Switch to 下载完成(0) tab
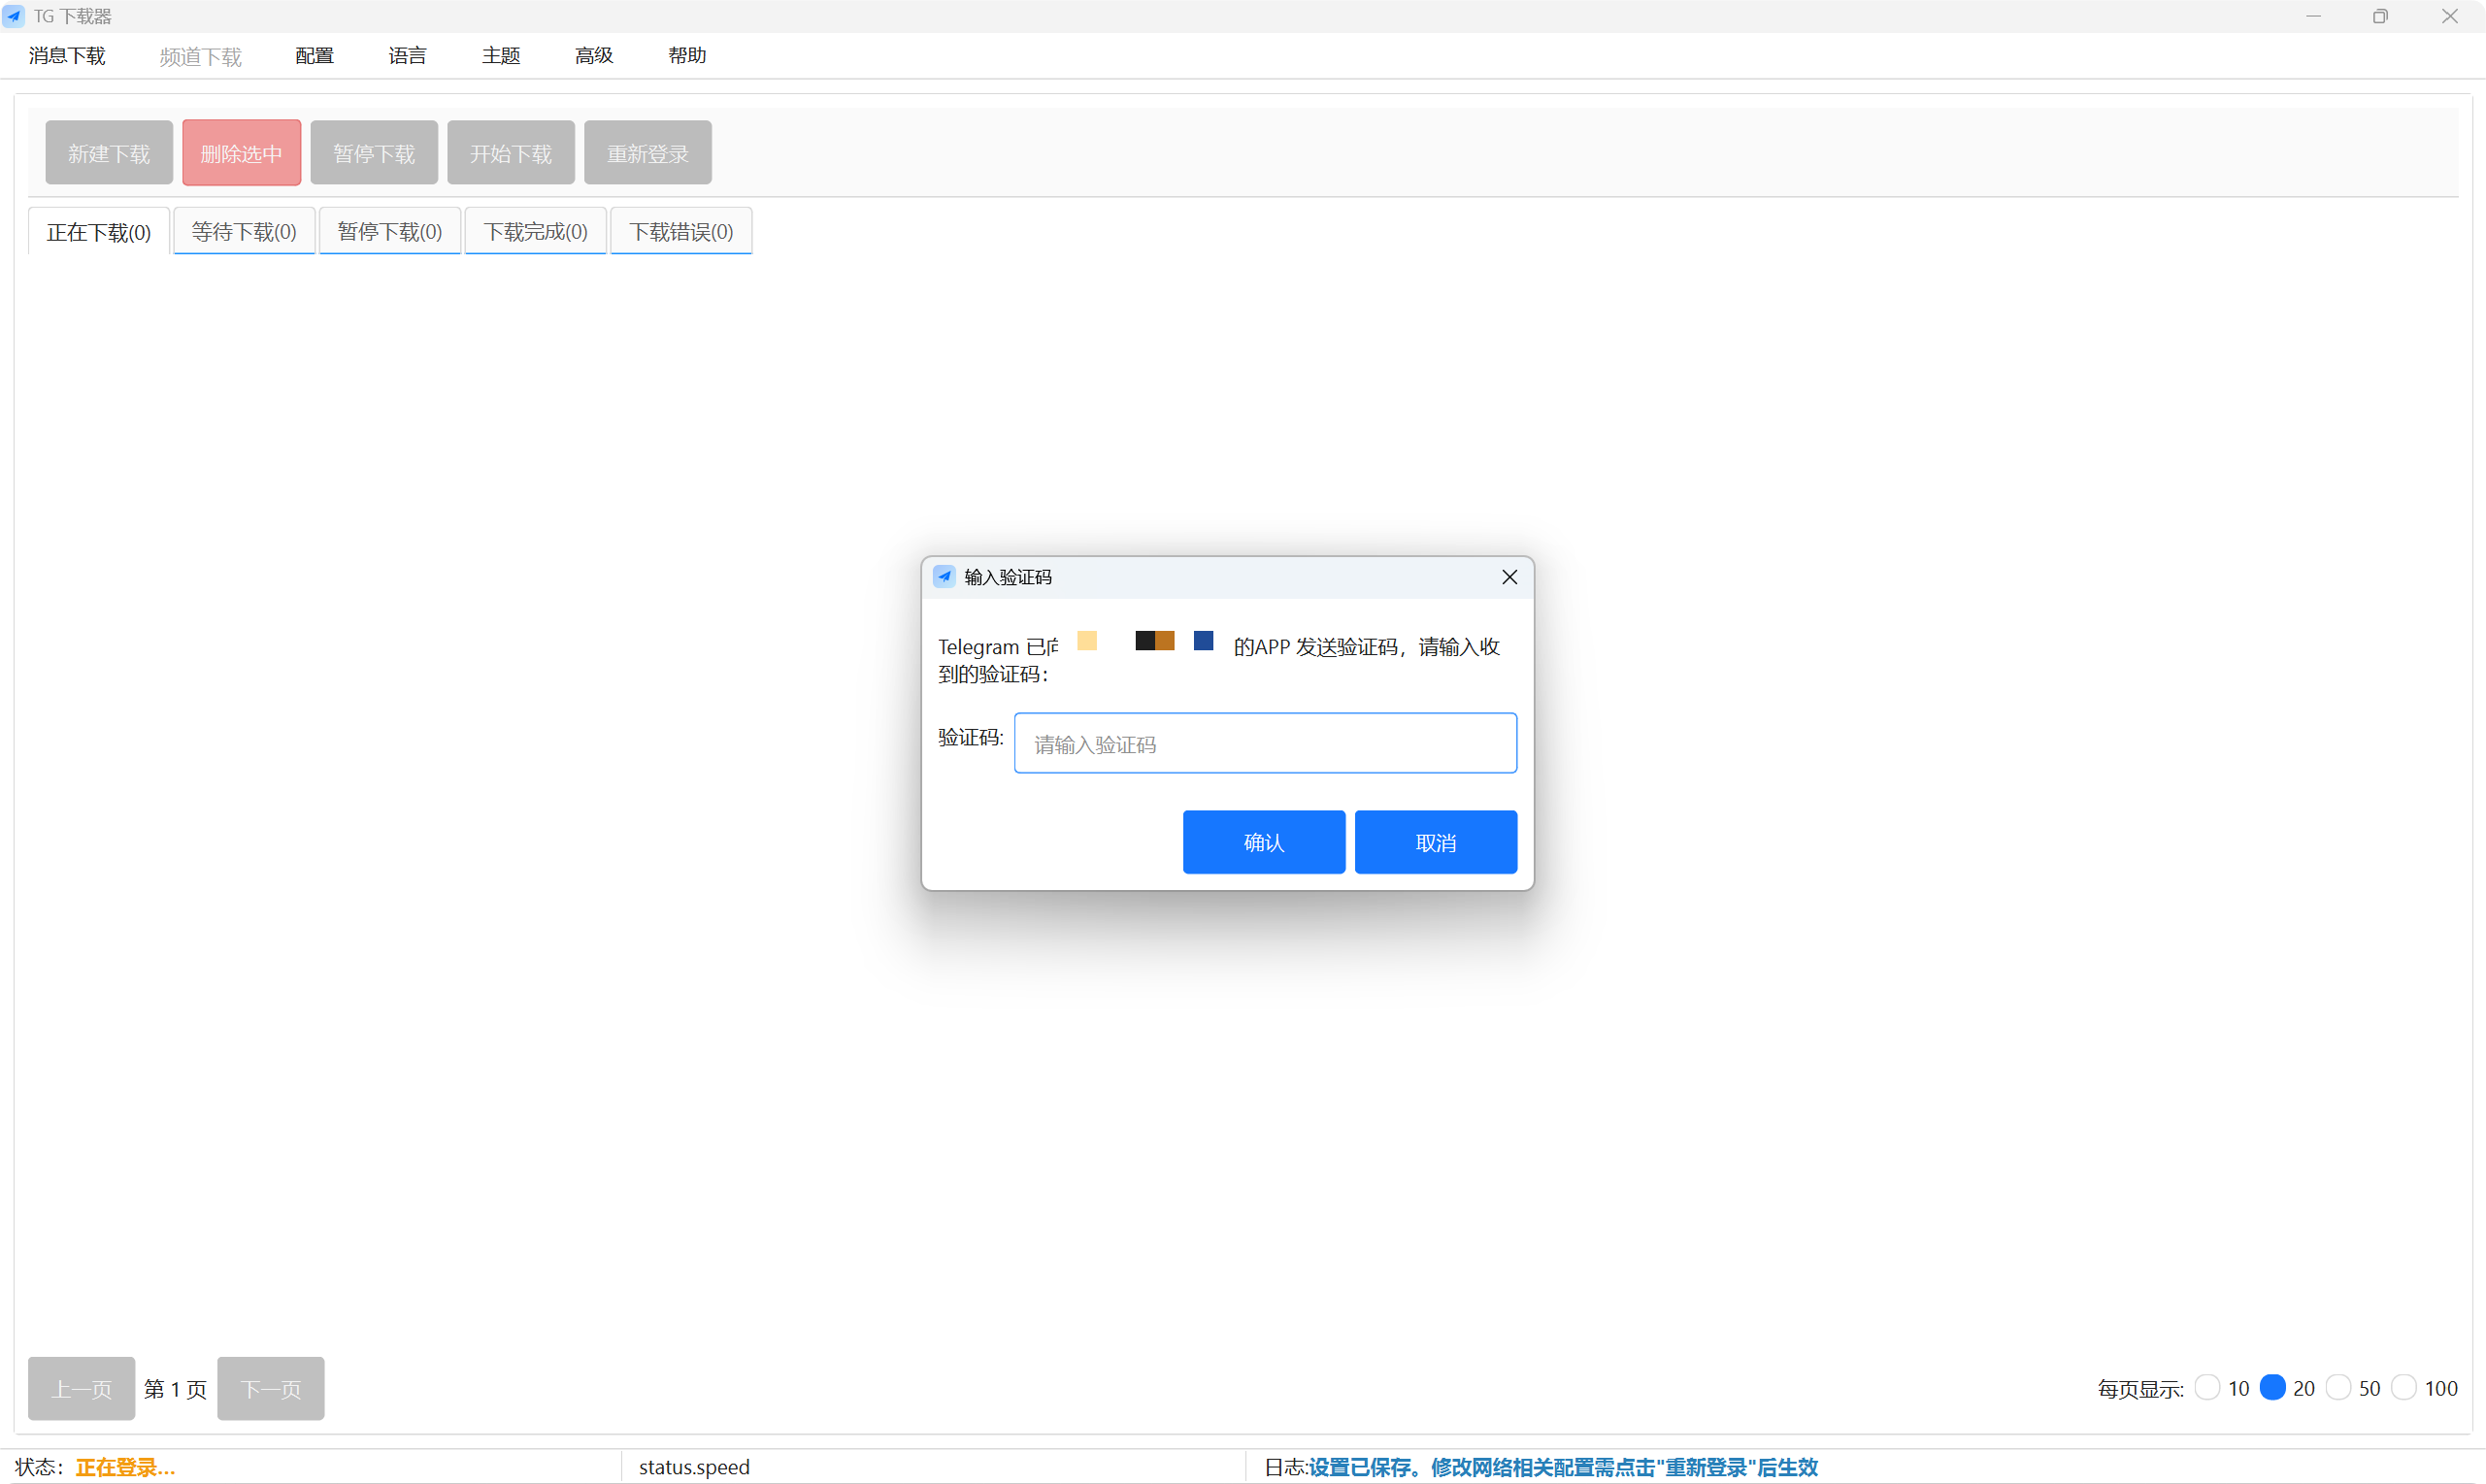 (x=535, y=232)
